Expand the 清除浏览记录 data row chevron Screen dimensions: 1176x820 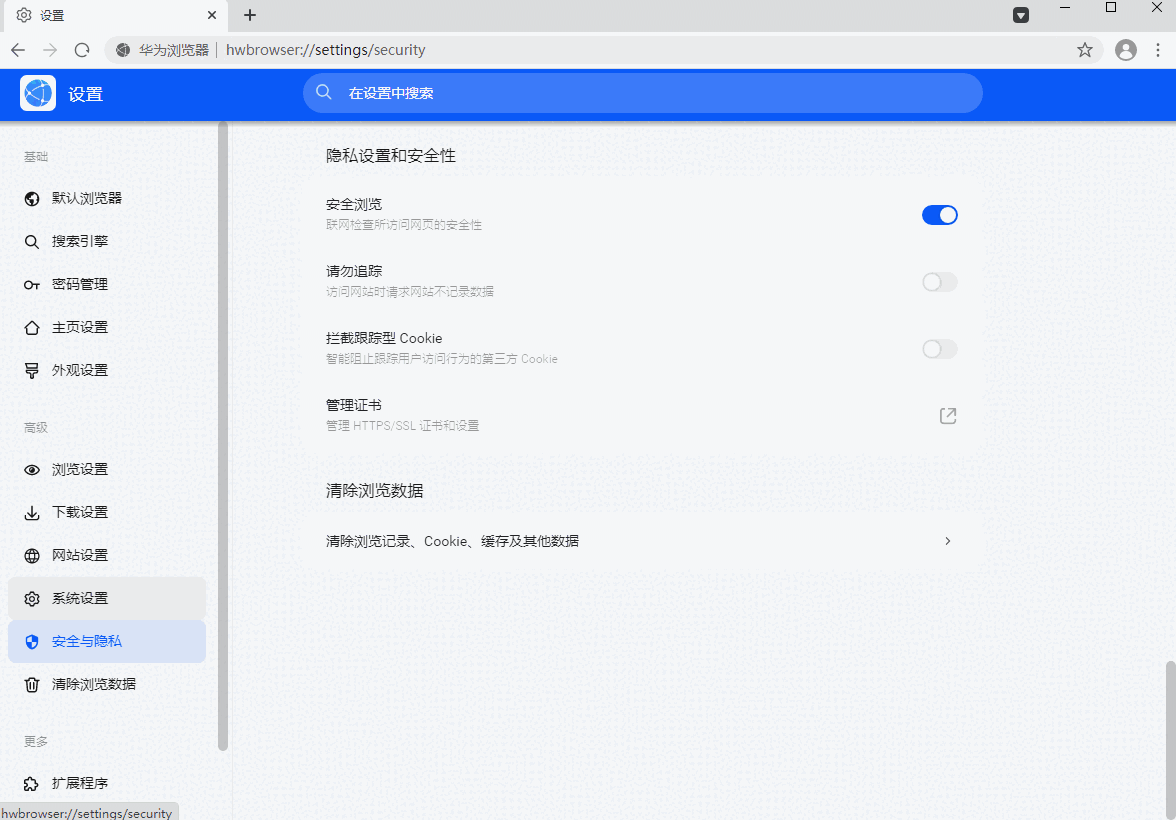point(947,540)
